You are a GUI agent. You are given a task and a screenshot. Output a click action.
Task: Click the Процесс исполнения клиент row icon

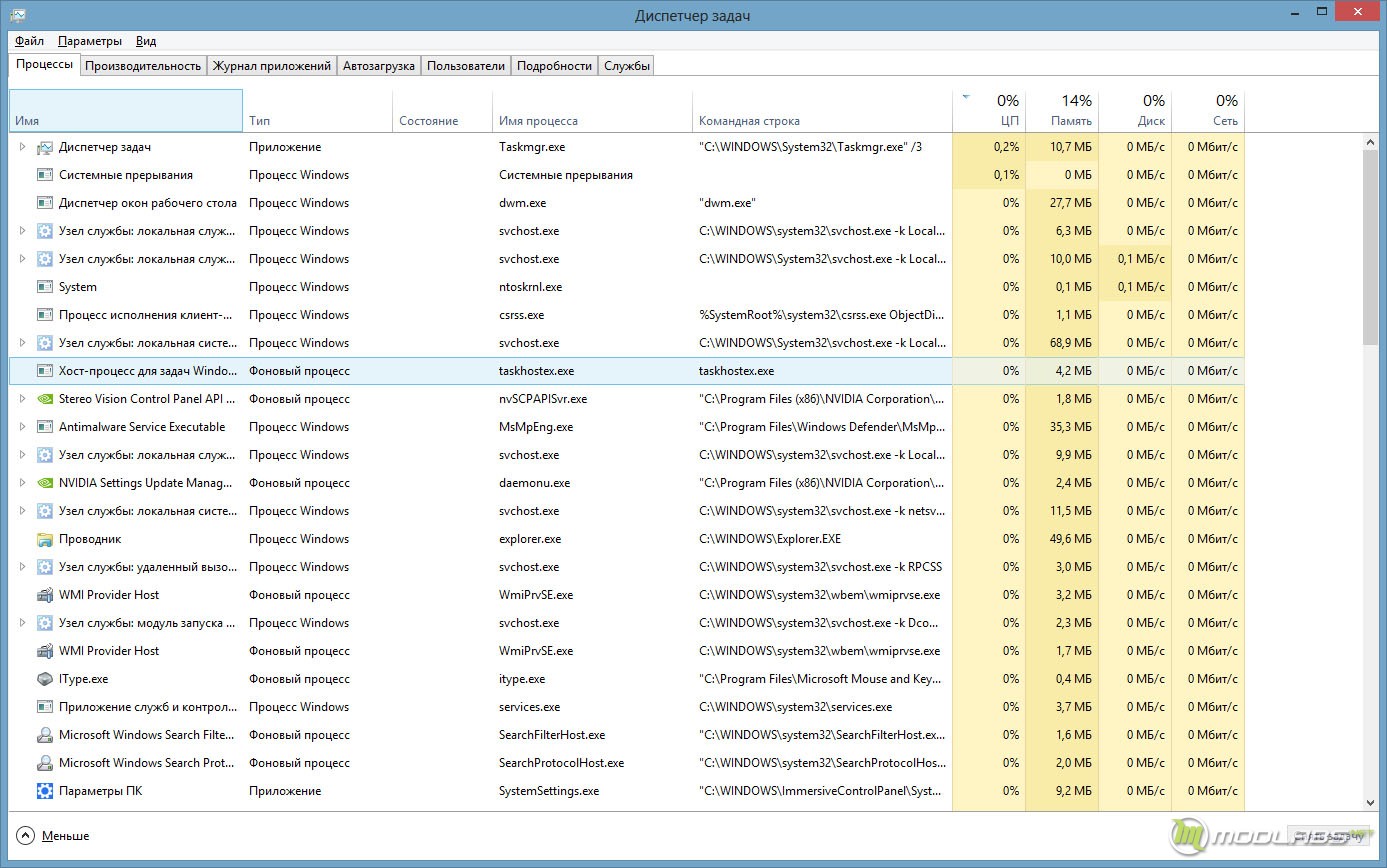(45, 315)
